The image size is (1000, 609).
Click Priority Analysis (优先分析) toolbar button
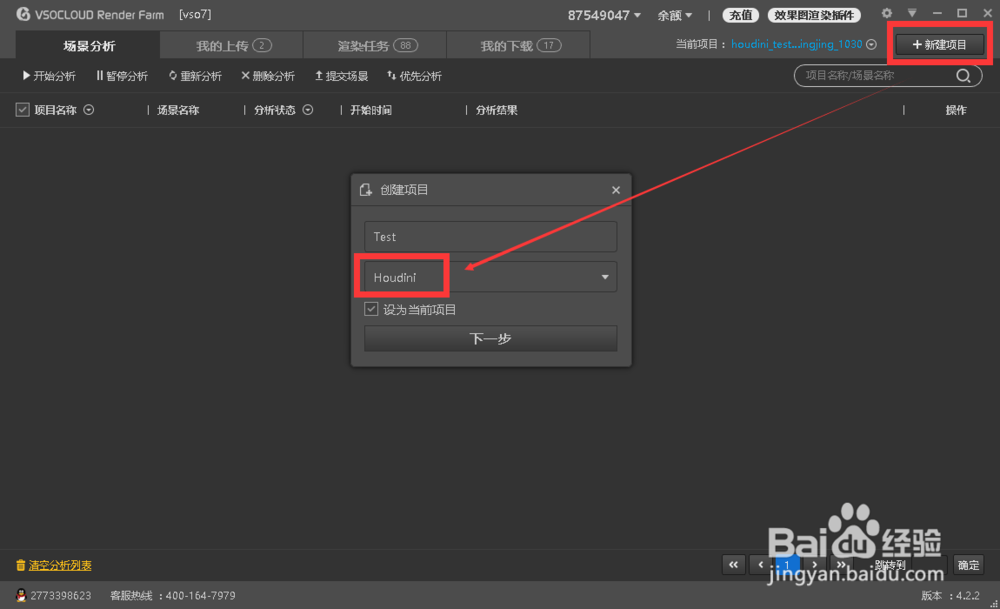[415, 76]
